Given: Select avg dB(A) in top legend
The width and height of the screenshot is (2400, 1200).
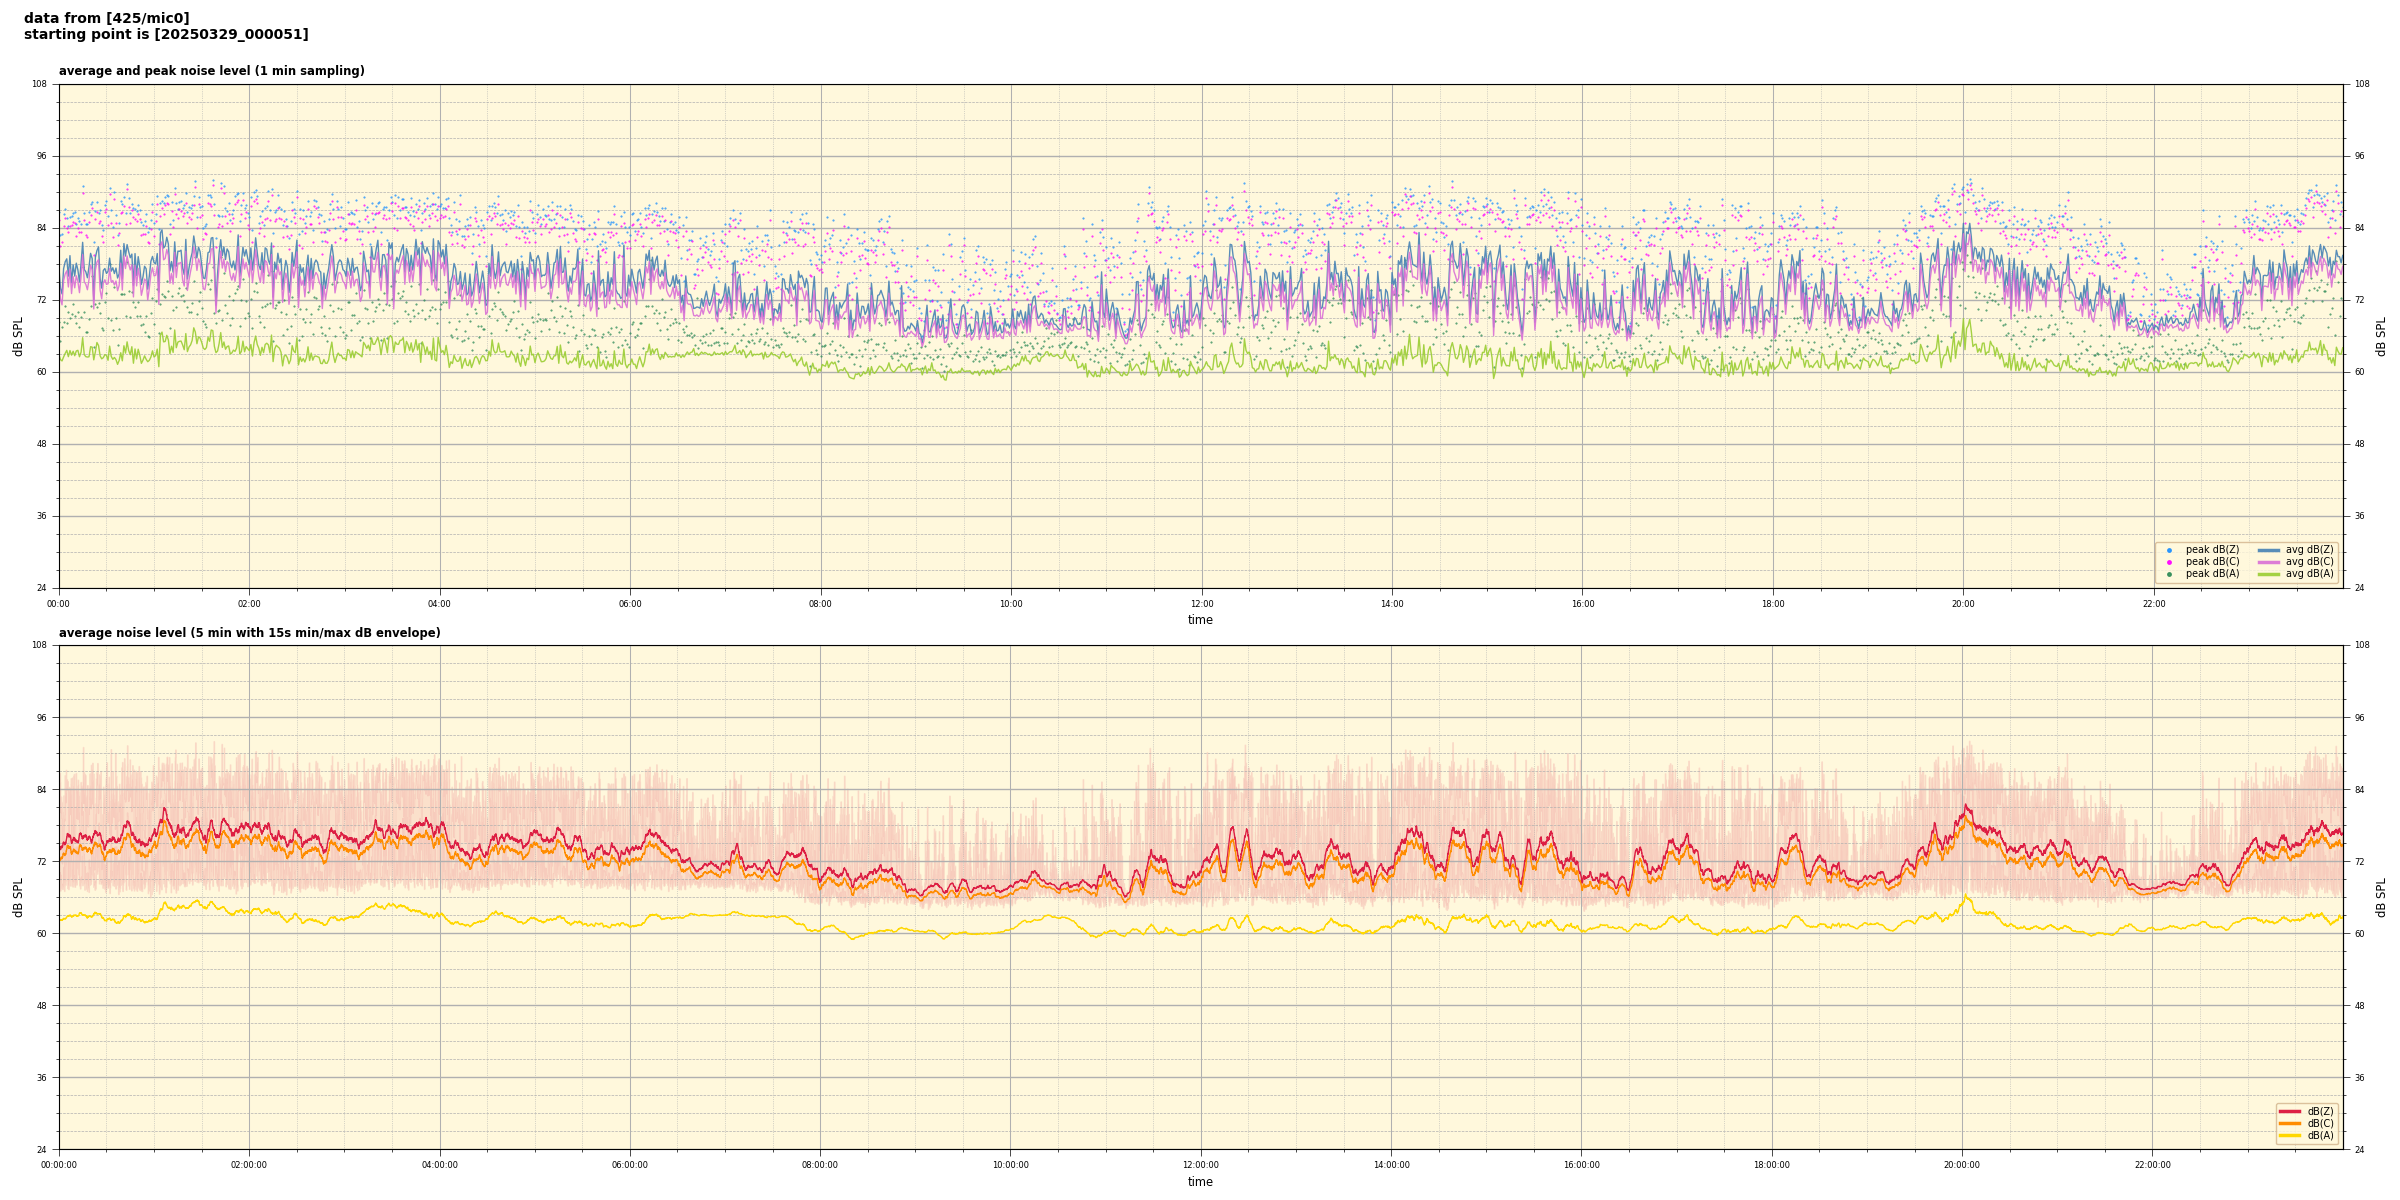Looking at the screenshot, I should (2309, 574).
